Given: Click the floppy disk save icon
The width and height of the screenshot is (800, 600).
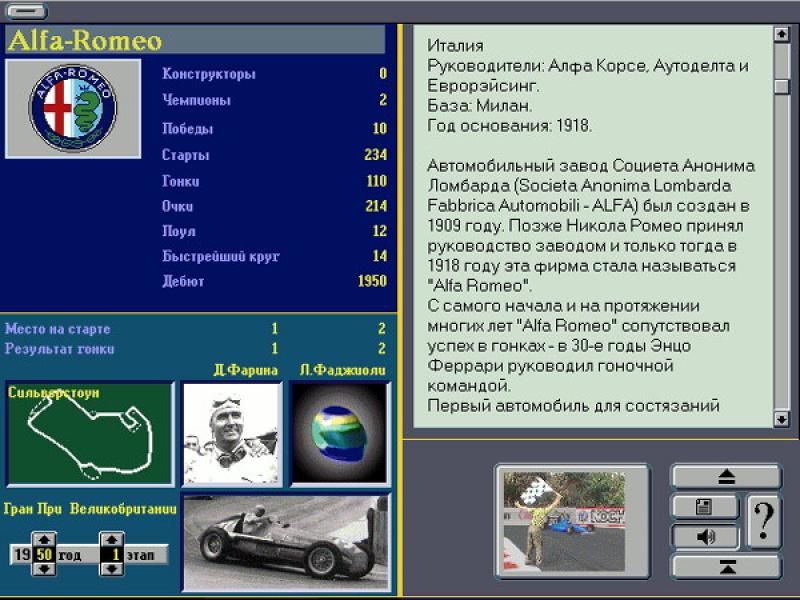Looking at the screenshot, I should pos(705,507).
